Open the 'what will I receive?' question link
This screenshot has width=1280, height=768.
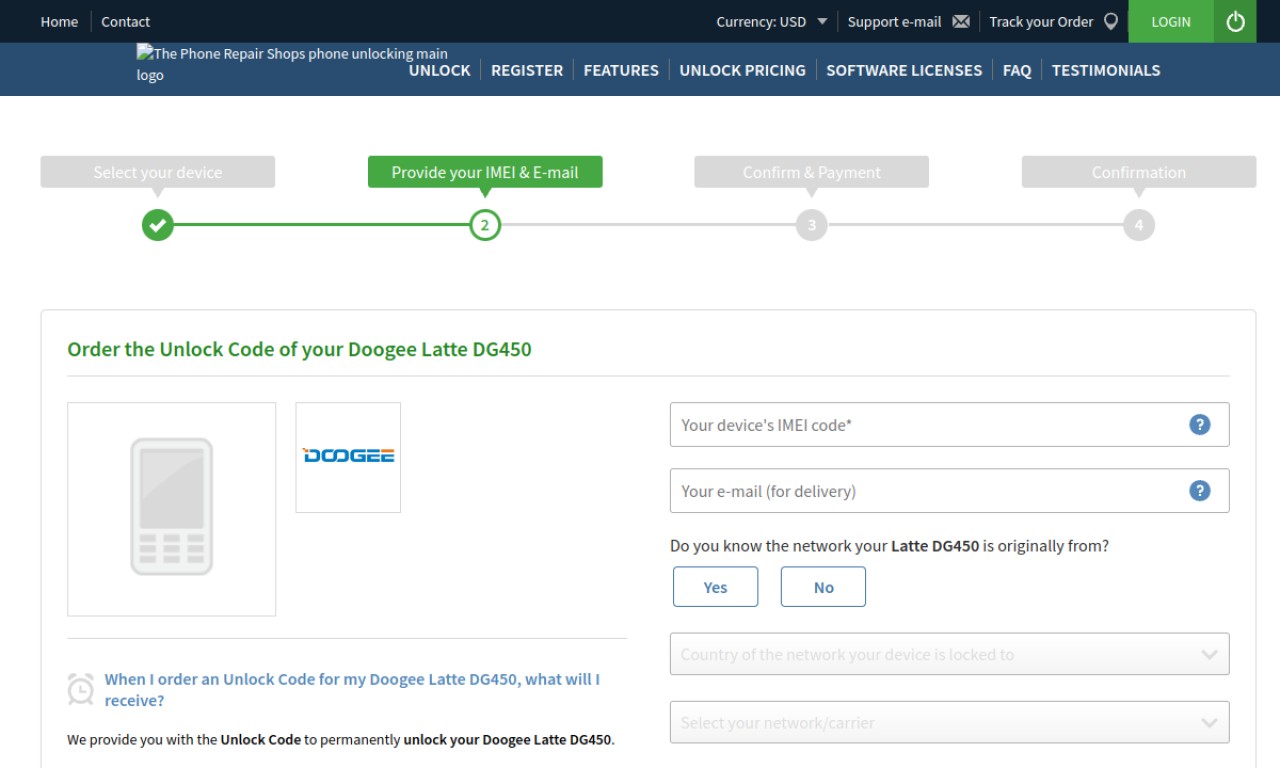[x=352, y=689]
